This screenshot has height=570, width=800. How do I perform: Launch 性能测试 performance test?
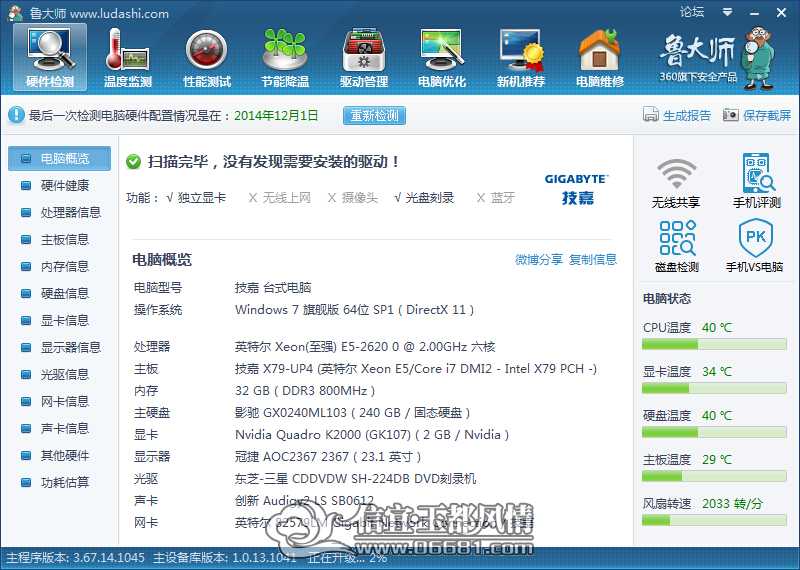tap(207, 57)
